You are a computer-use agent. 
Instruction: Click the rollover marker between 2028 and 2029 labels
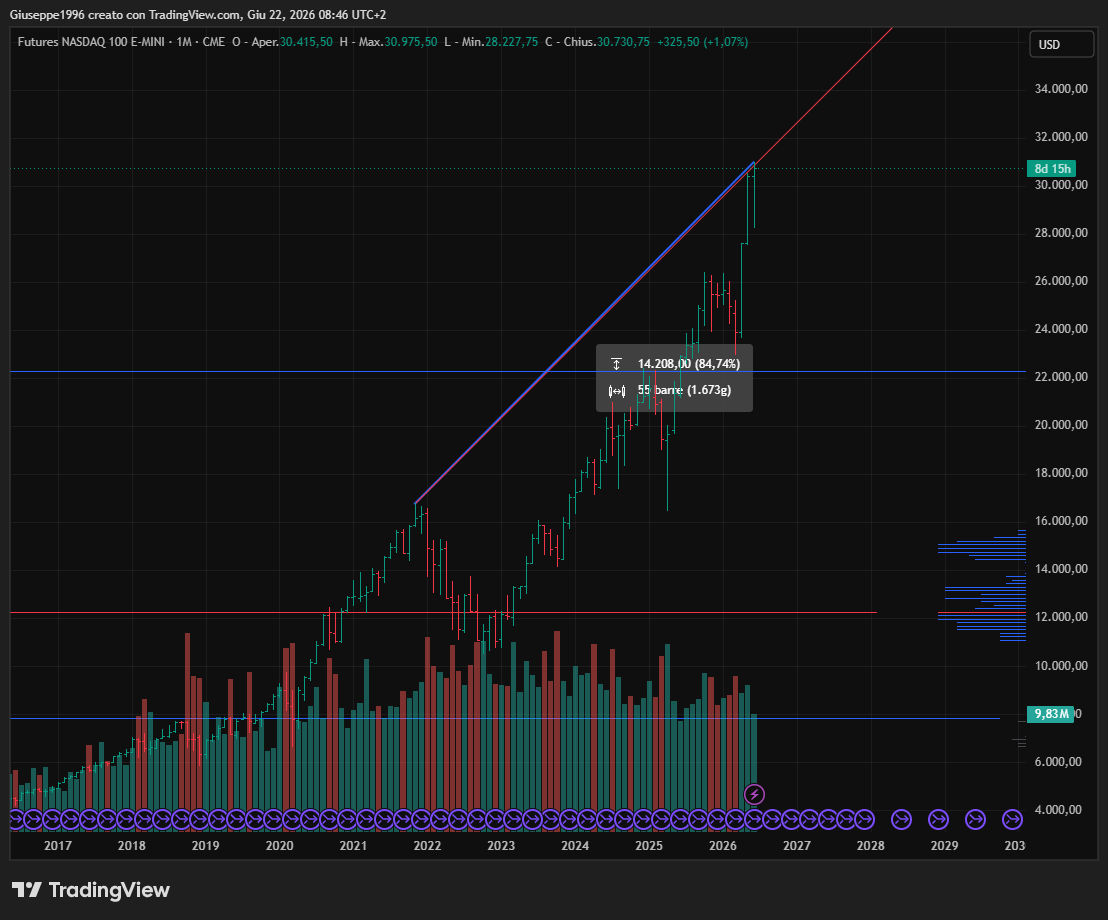point(901,820)
